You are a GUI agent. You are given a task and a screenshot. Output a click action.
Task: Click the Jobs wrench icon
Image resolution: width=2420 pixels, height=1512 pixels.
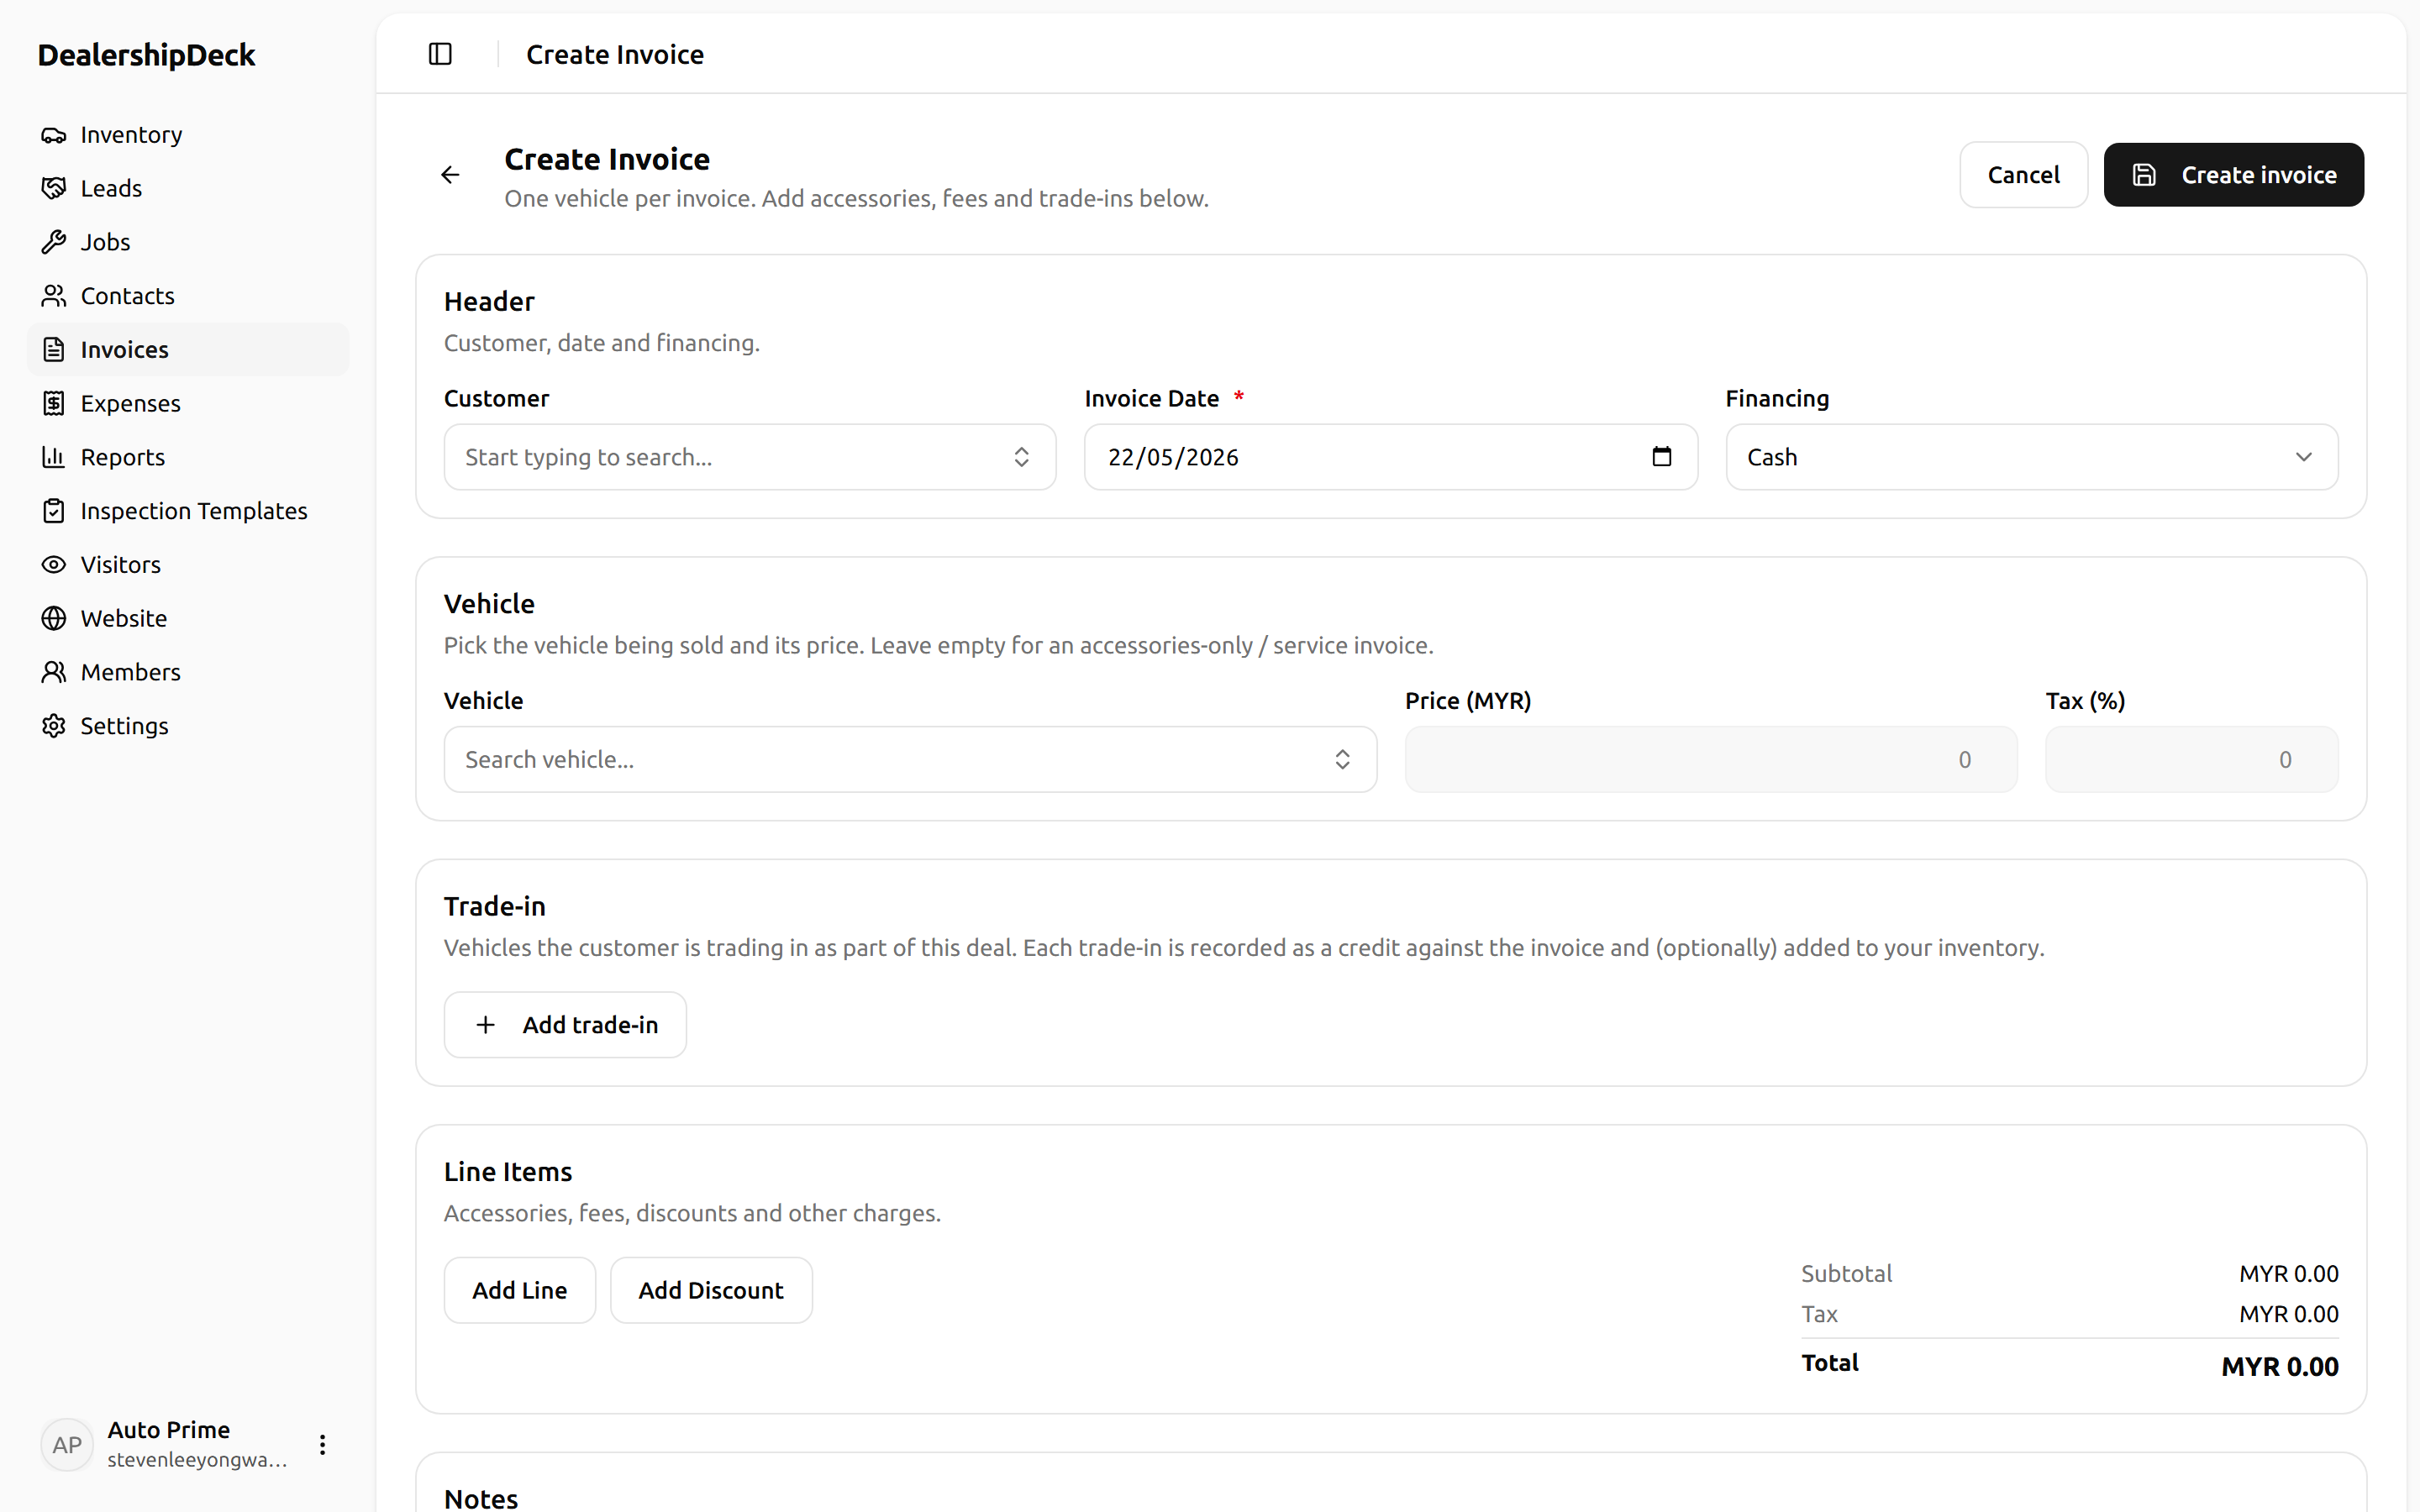(x=54, y=242)
